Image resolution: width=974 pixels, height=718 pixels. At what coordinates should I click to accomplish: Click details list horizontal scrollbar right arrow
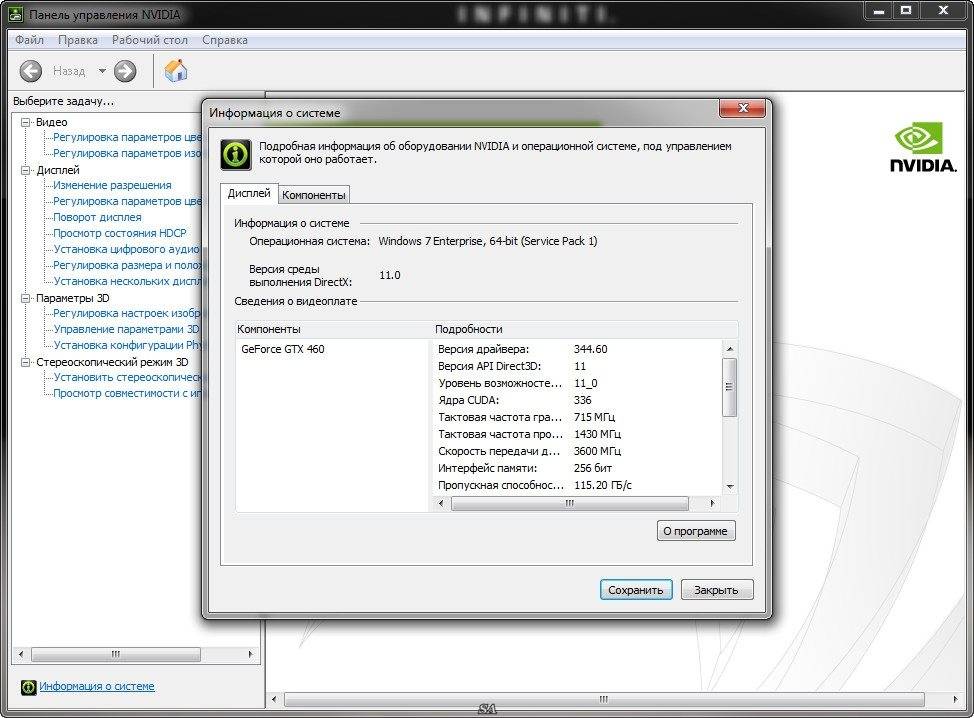pyautogui.click(x=712, y=503)
